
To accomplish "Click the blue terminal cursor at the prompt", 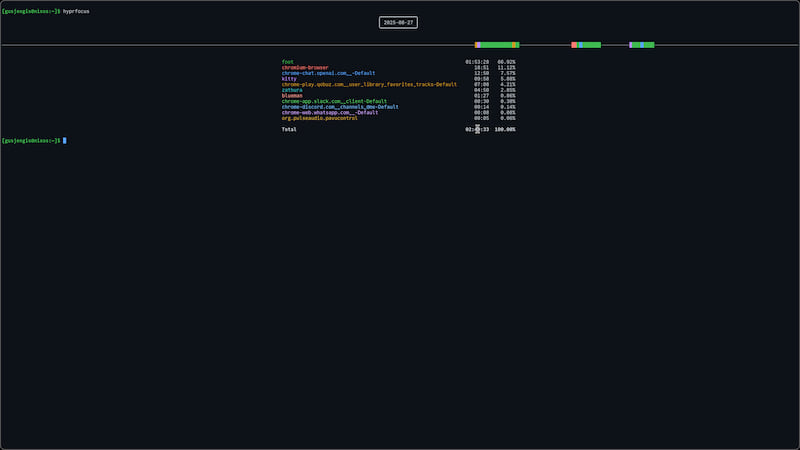I will pyautogui.click(x=64, y=140).
